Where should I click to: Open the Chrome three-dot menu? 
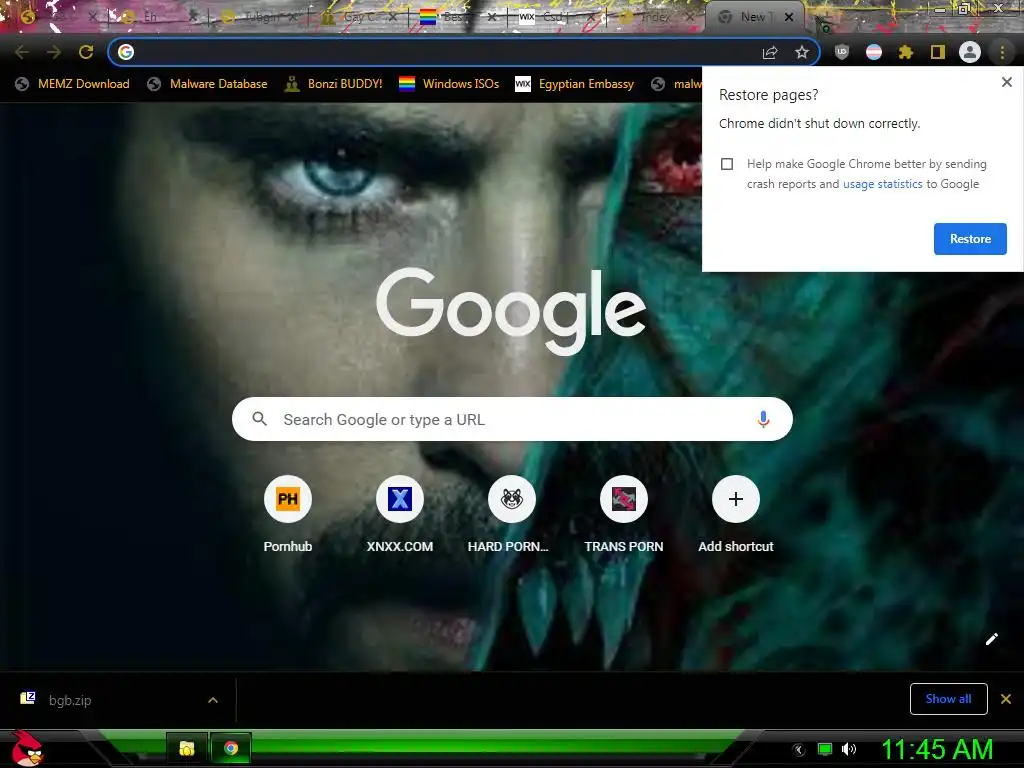[x=1002, y=52]
